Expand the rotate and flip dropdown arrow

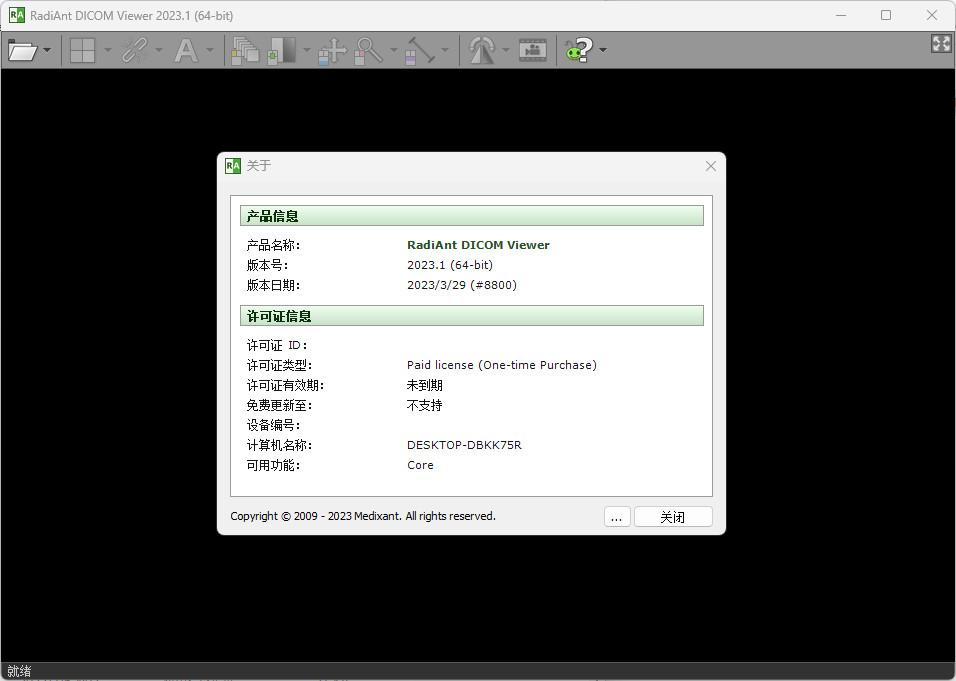505,50
